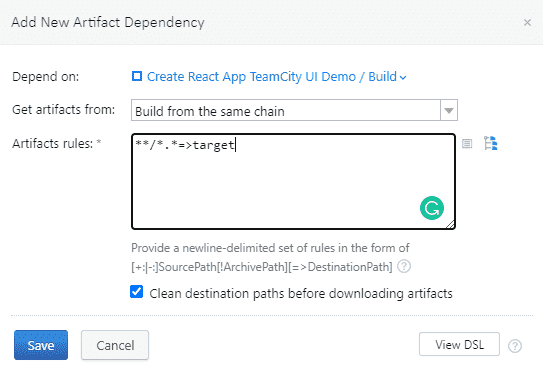The height and width of the screenshot is (372, 543).
Task: Click the textarea resize grip corner
Action: pyautogui.click(x=450, y=224)
